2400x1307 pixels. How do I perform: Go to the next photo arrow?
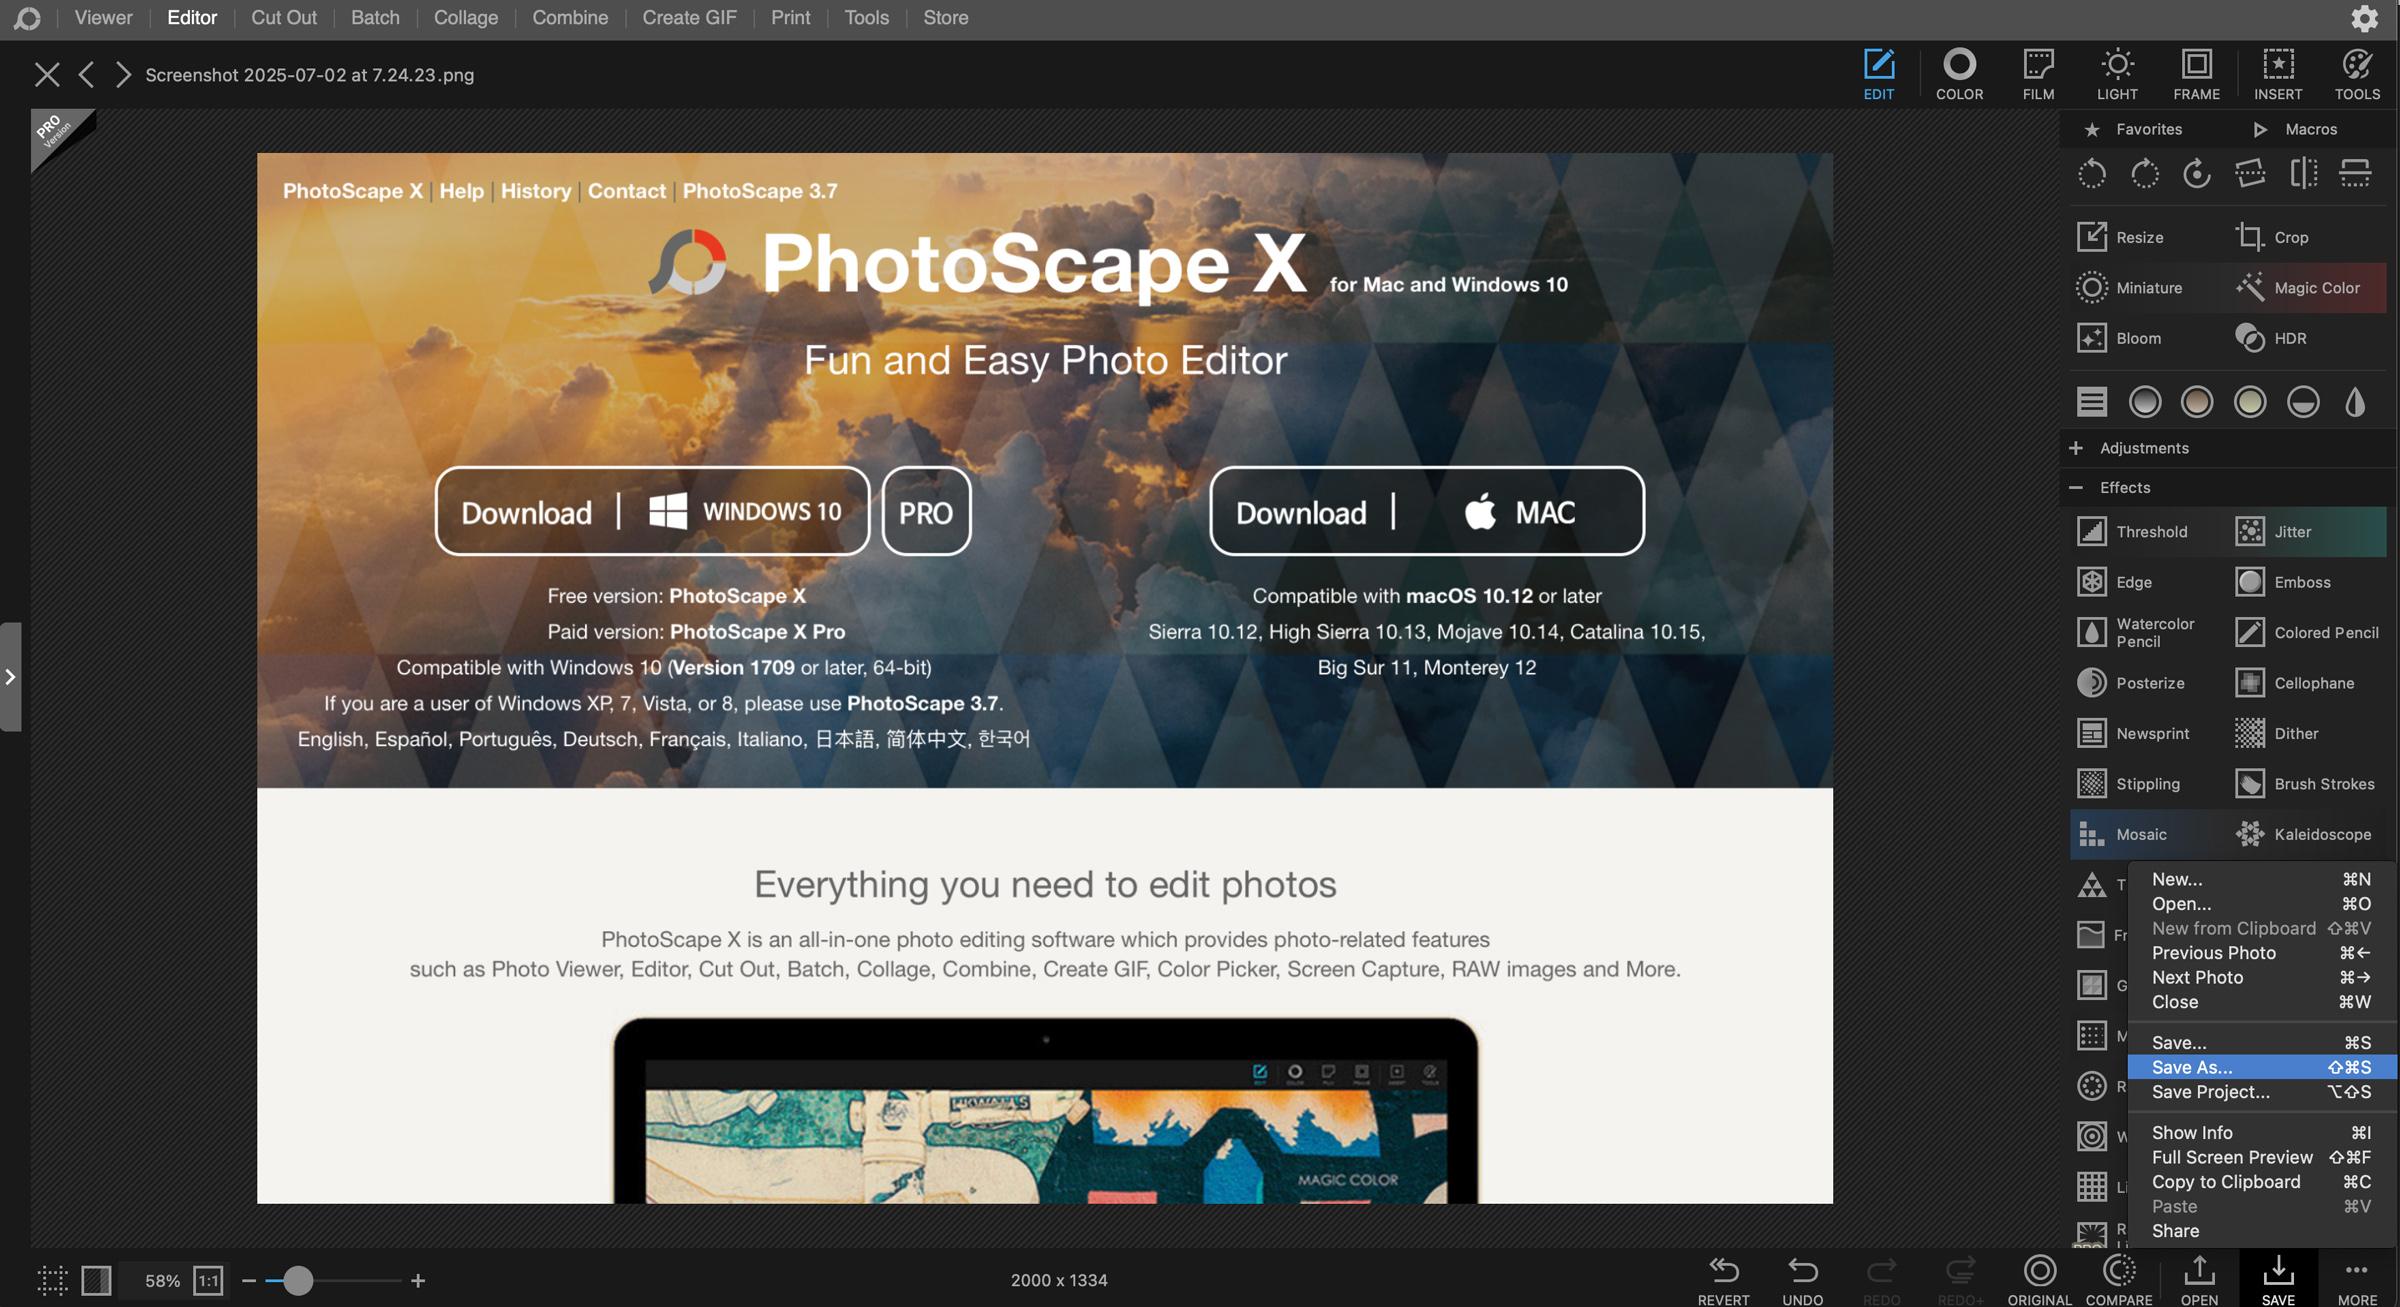[123, 74]
